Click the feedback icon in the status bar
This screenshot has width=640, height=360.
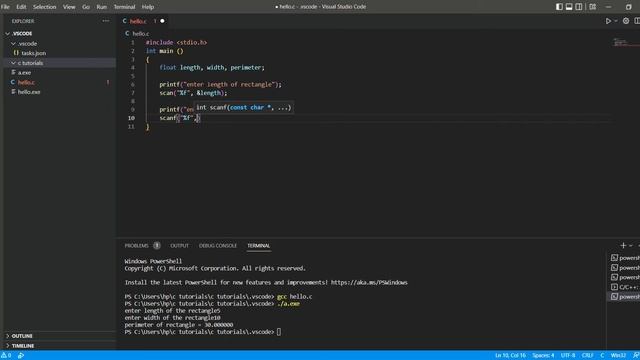(x=636, y=356)
